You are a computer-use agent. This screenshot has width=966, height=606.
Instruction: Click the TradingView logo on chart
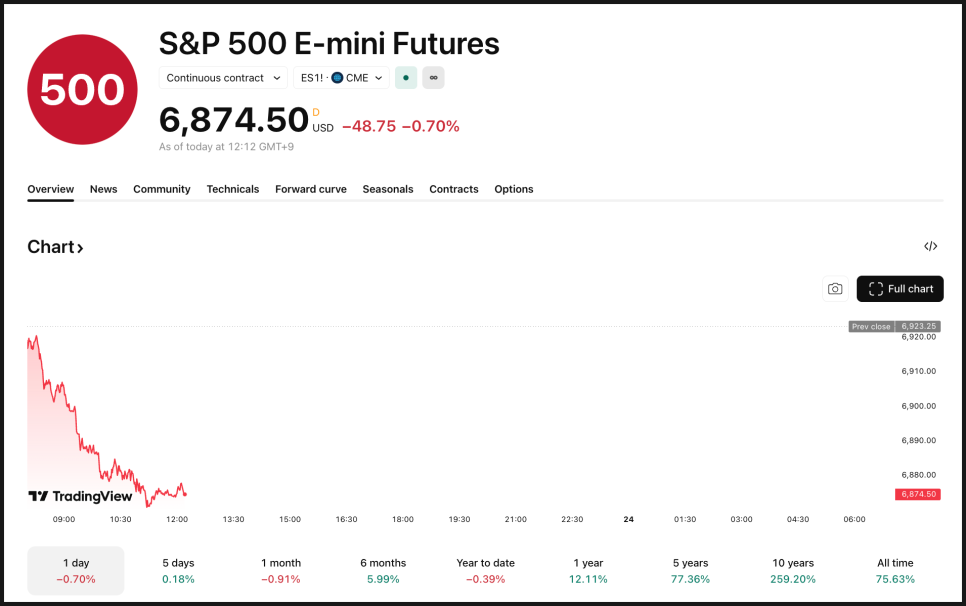pyautogui.click(x=80, y=496)
